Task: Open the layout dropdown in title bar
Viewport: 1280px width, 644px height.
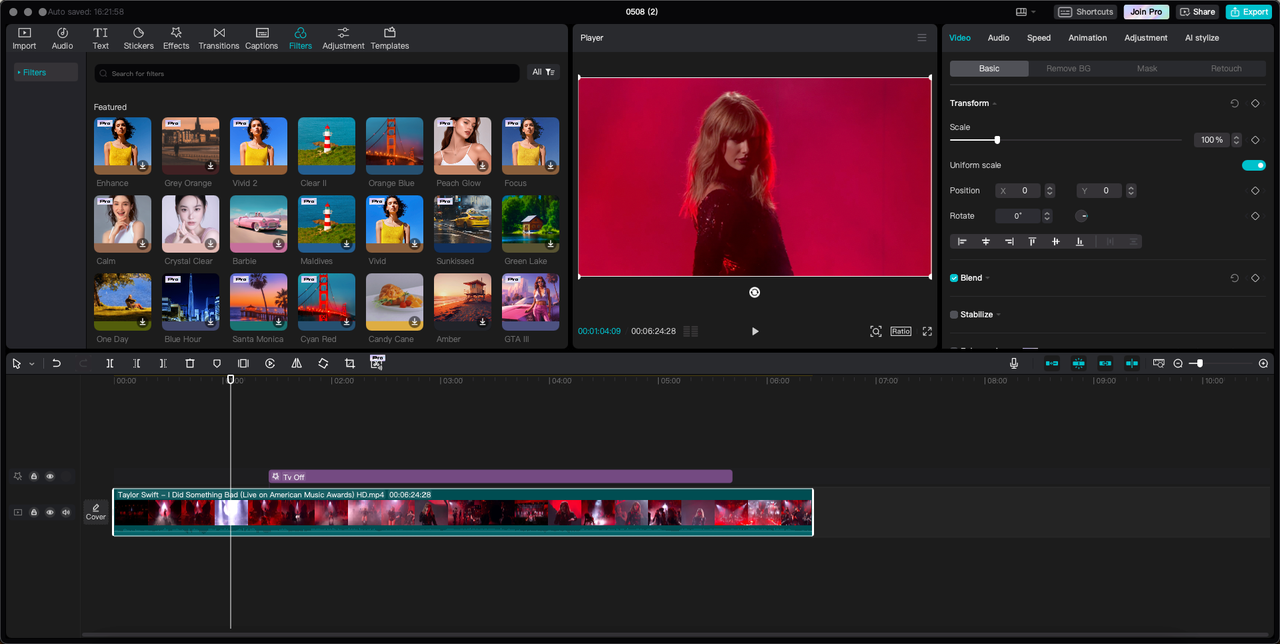Action: pos(1026,12)
